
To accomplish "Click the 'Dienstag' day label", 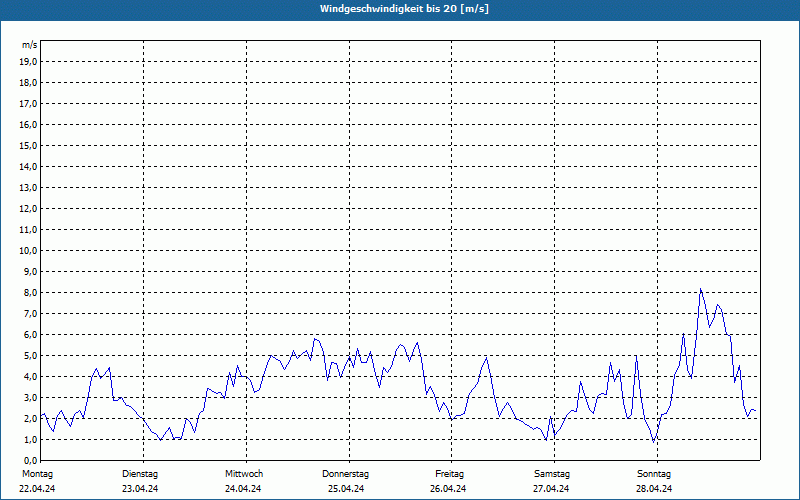I will coord(140,474).
